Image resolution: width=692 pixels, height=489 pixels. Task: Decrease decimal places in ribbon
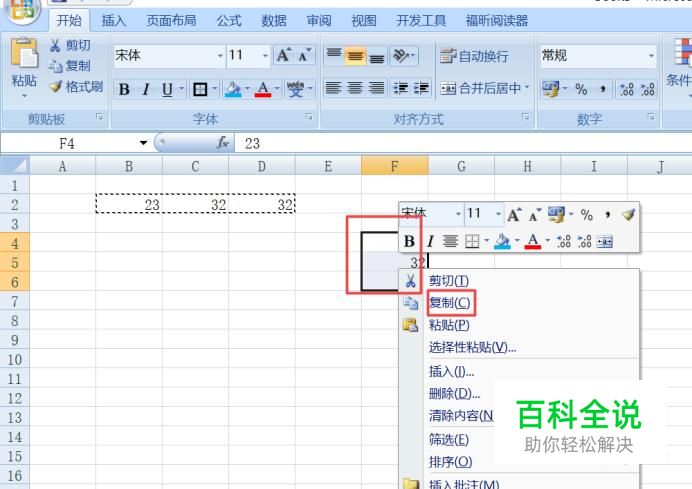click(x=647, y=89)
